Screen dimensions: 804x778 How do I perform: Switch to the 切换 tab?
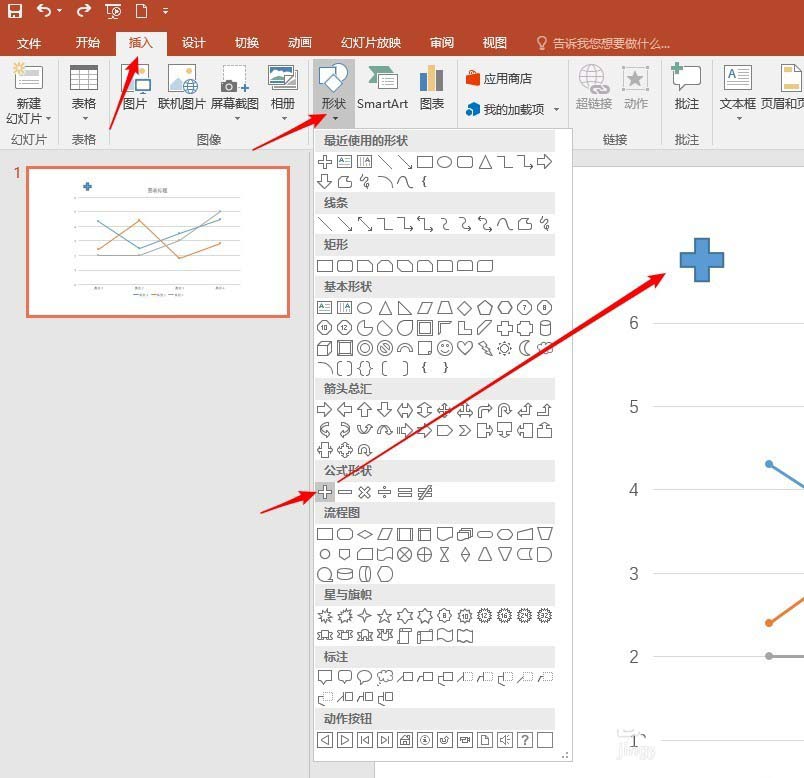pyautogui.click(x=247, y=43)
